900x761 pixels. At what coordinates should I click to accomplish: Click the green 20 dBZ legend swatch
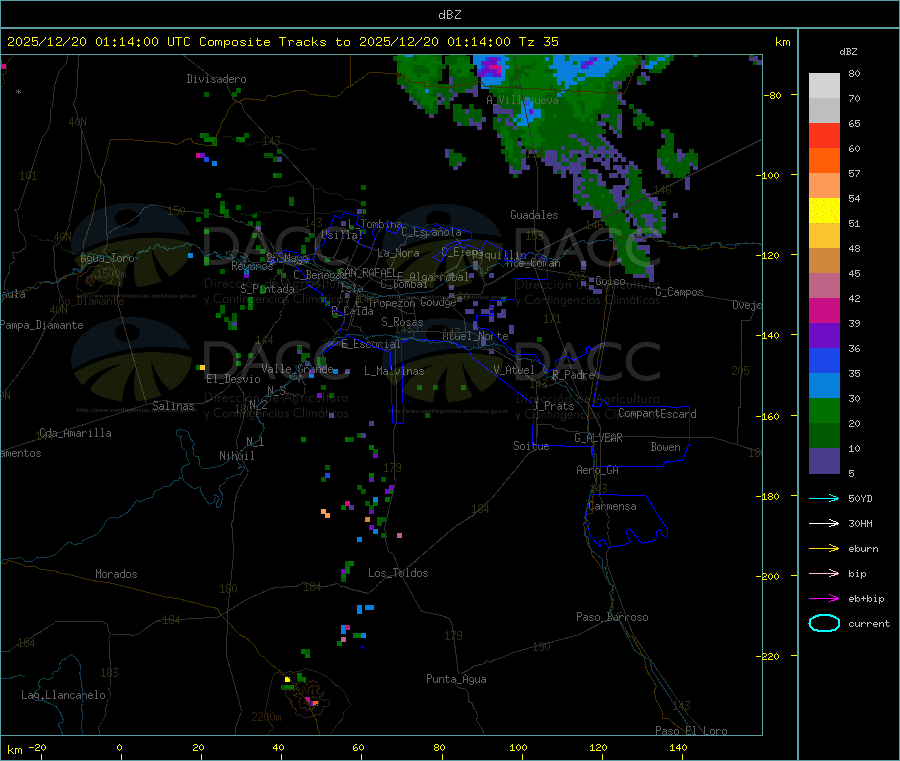(824, 410)
